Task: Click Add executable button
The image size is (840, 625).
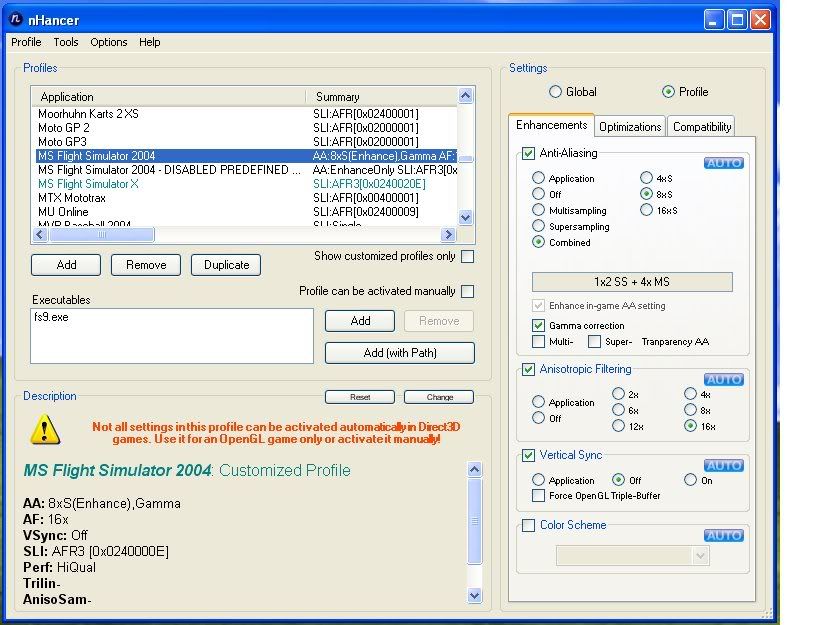Action: 360,321
